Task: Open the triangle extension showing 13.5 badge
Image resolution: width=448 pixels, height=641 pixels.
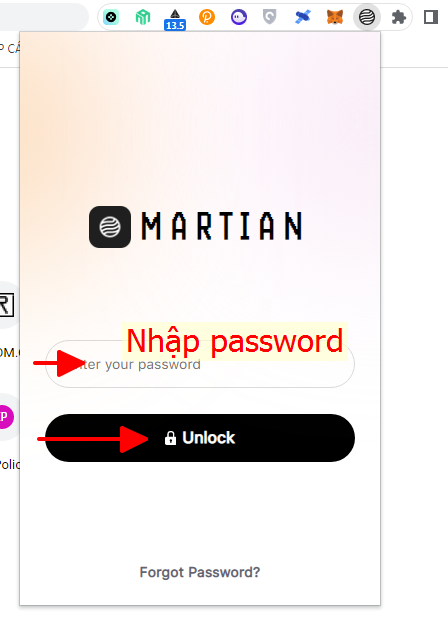Action: (175, 20)
